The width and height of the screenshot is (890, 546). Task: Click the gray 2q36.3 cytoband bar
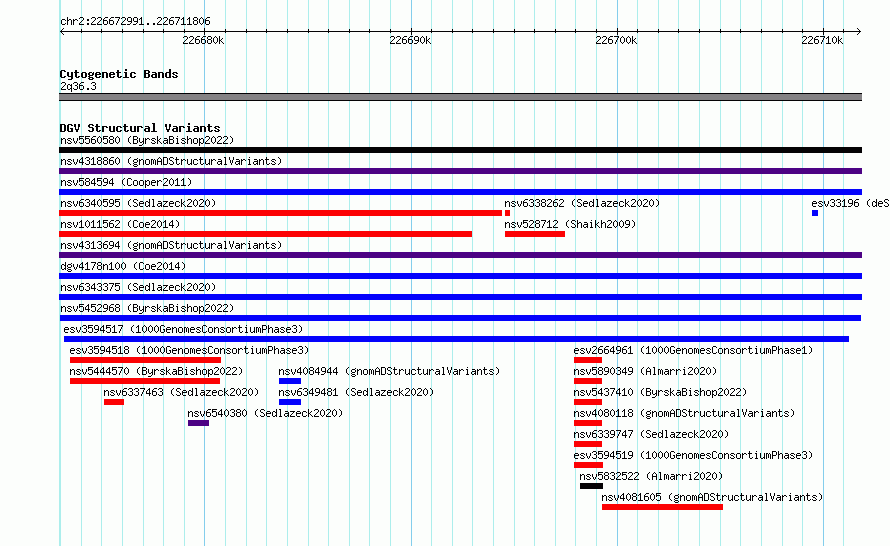click(x=460, y=97)
